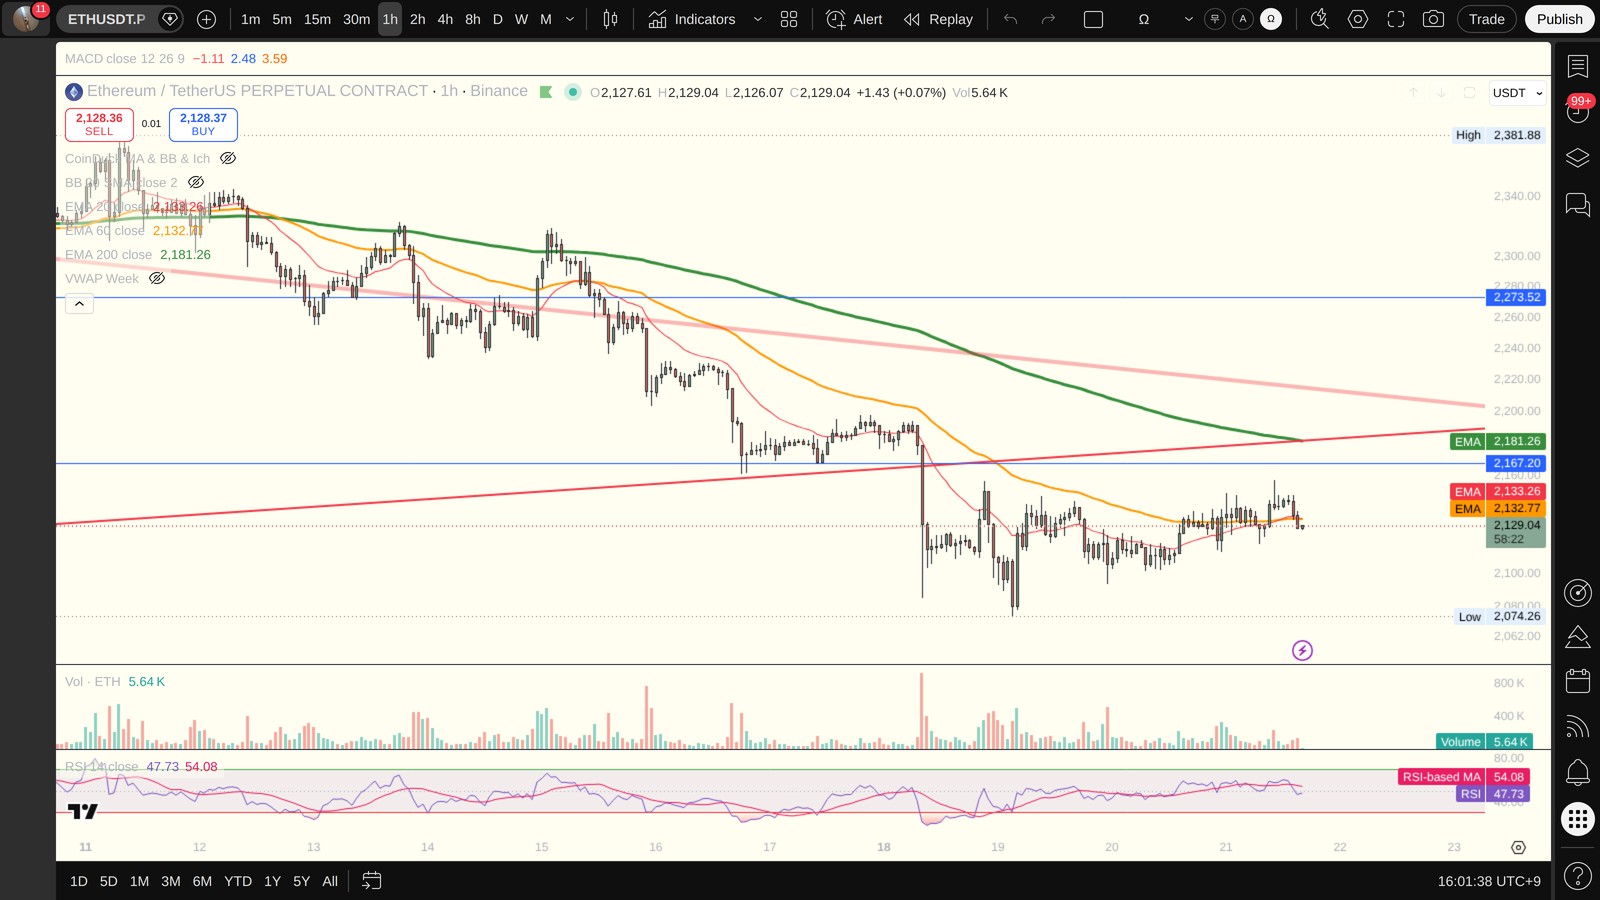Expand the manage layouts dropdown arrow
Viewport: 1600px width, 900px height.
pyautogui.click(x=1188, y=19)
